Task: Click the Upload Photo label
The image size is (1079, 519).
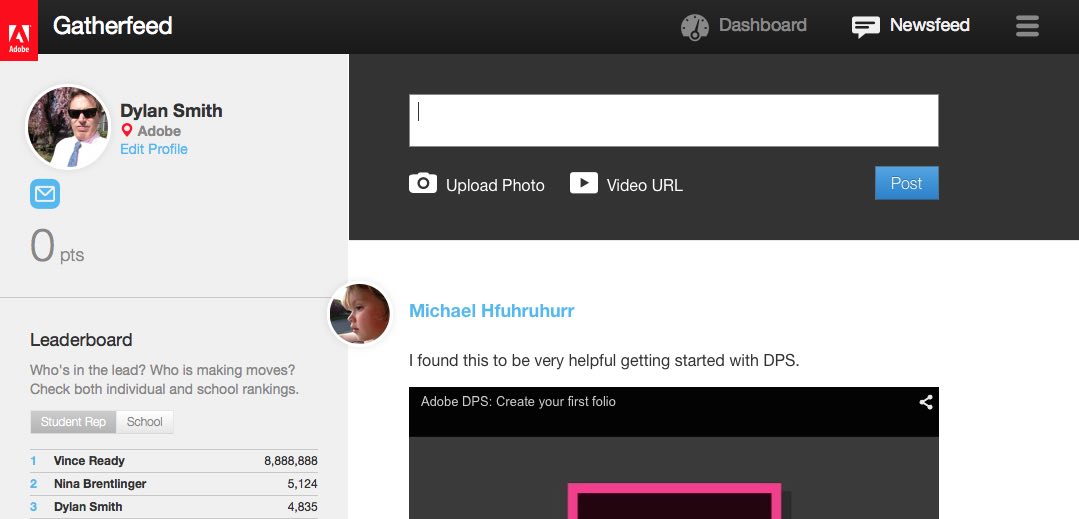Action: coord(495,186)
